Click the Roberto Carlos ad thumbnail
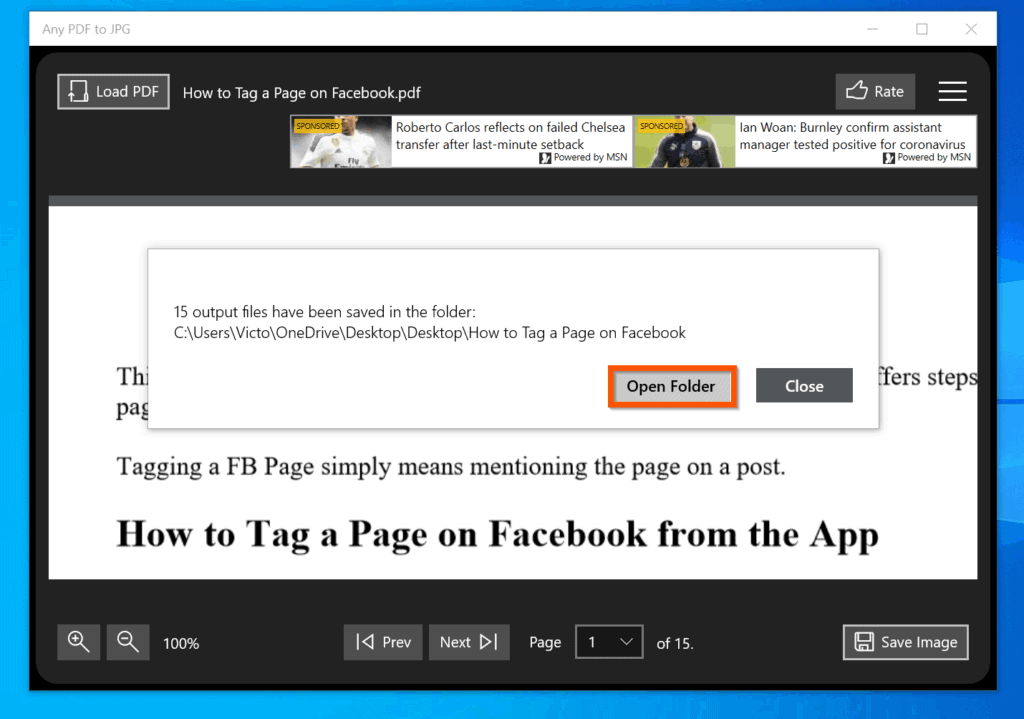Viewport: 1024px width, 719px height. pos(342,142)
